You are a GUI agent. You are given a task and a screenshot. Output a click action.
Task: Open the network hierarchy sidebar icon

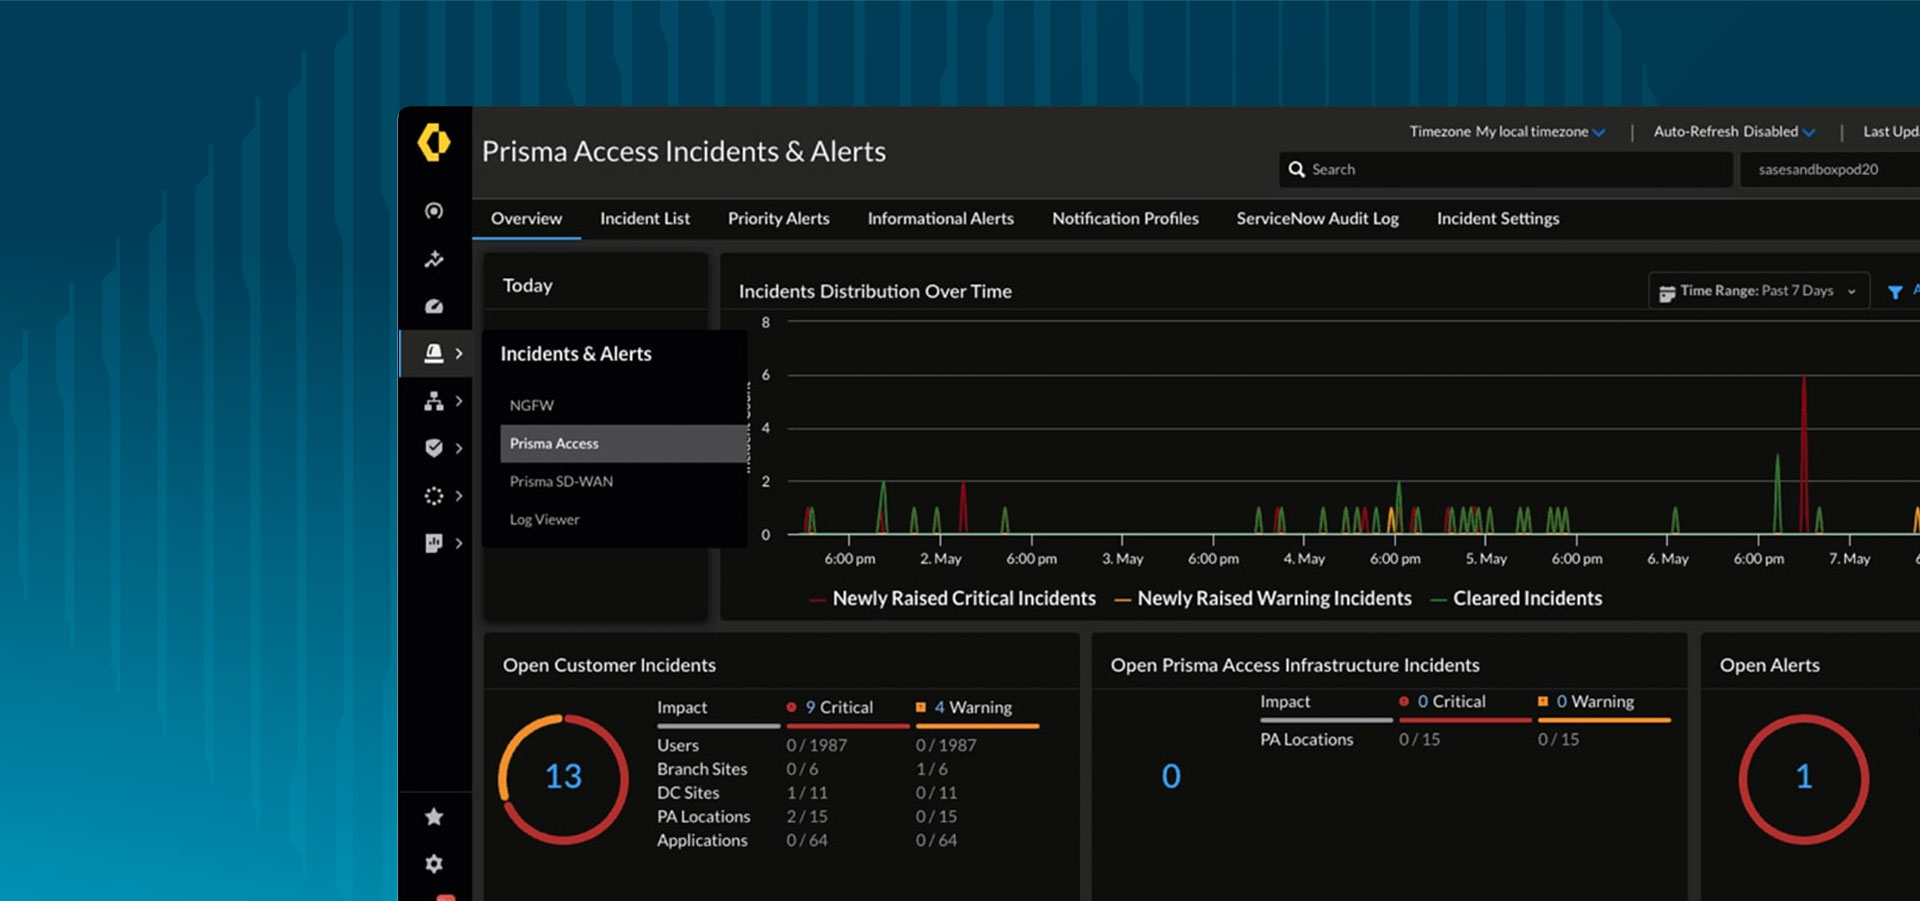434,401
